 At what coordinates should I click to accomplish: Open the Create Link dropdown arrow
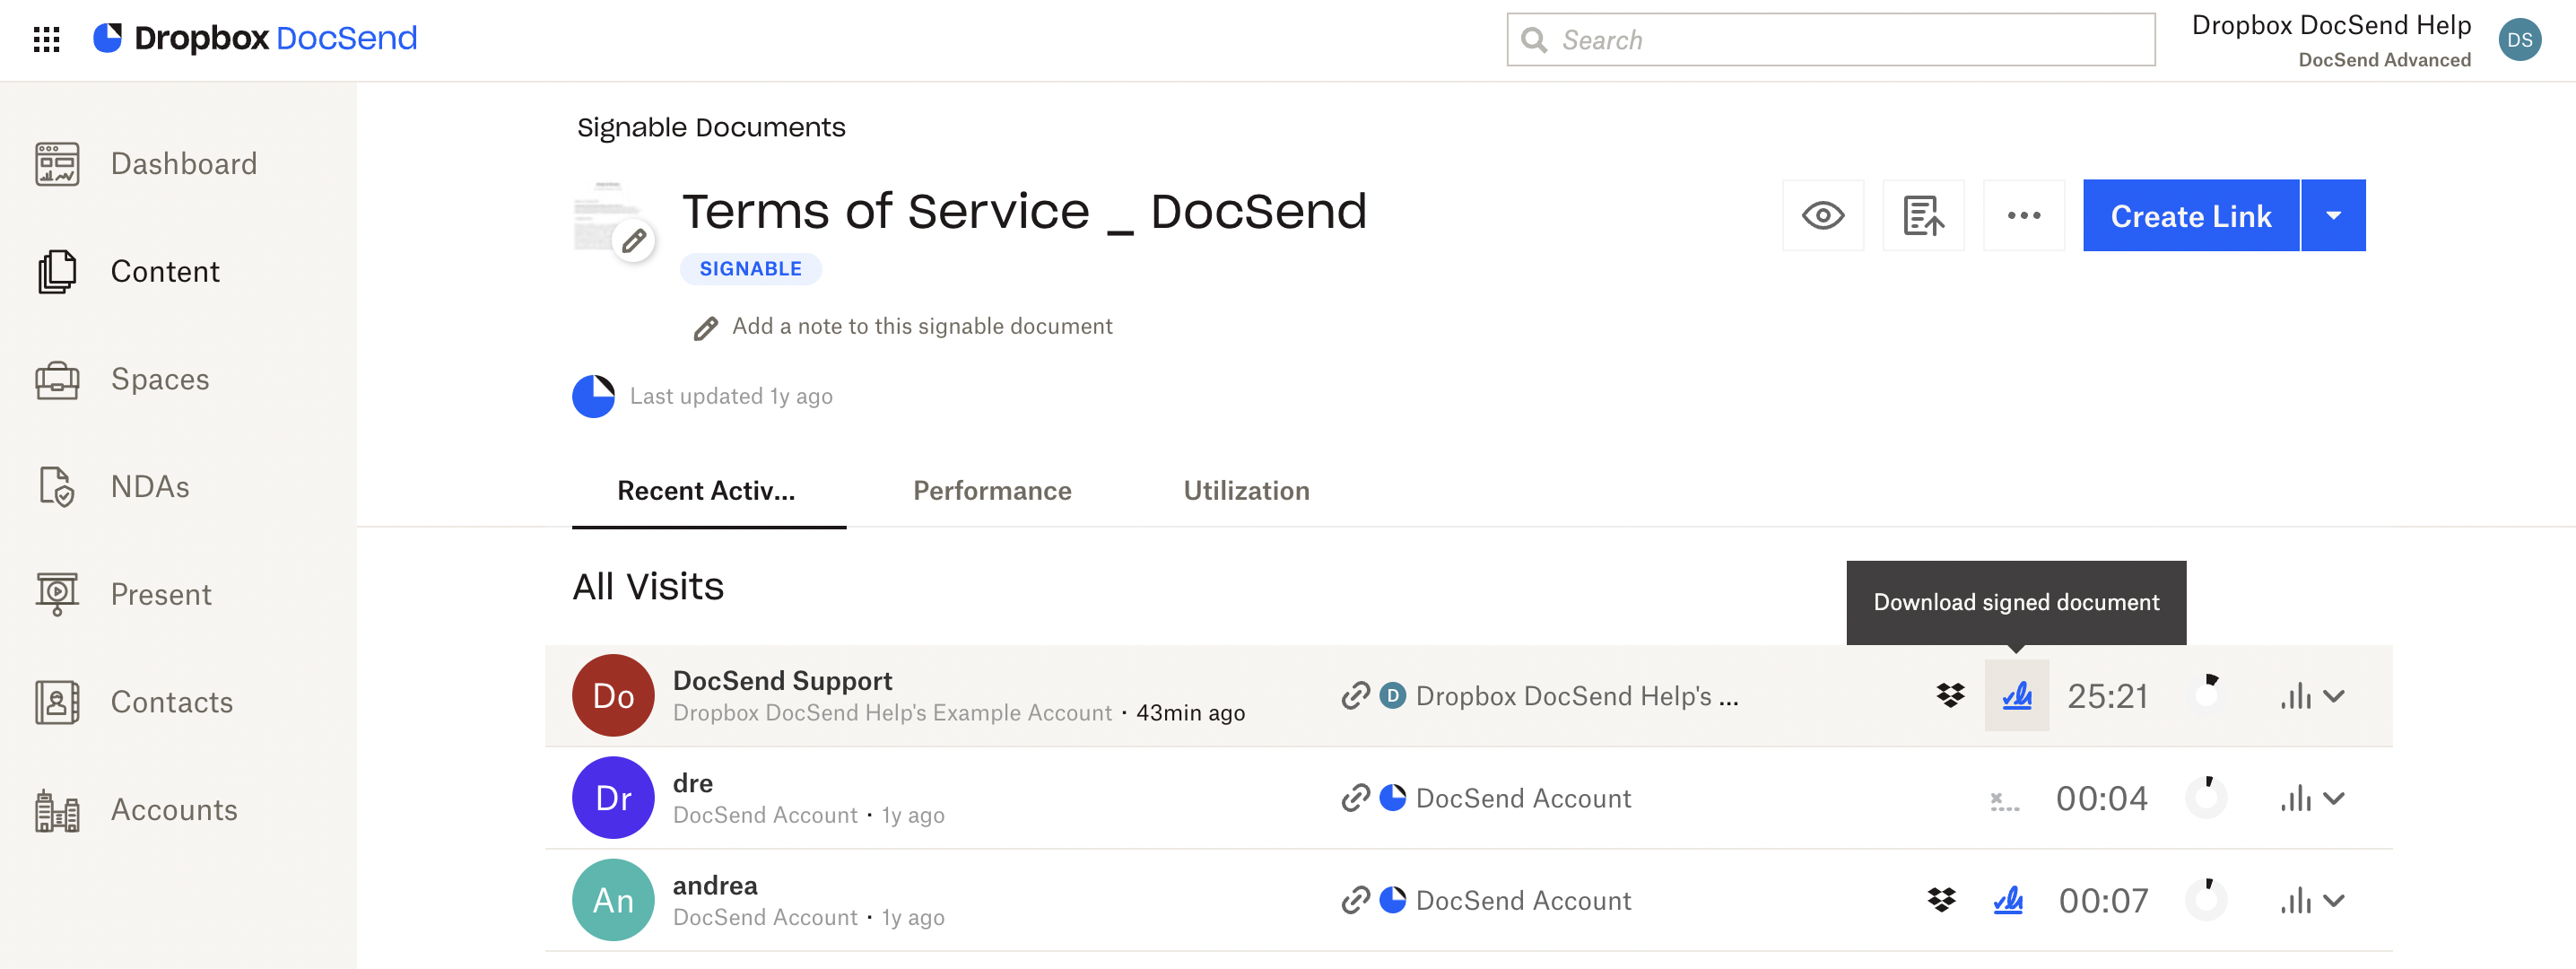tap(2335, 215)
